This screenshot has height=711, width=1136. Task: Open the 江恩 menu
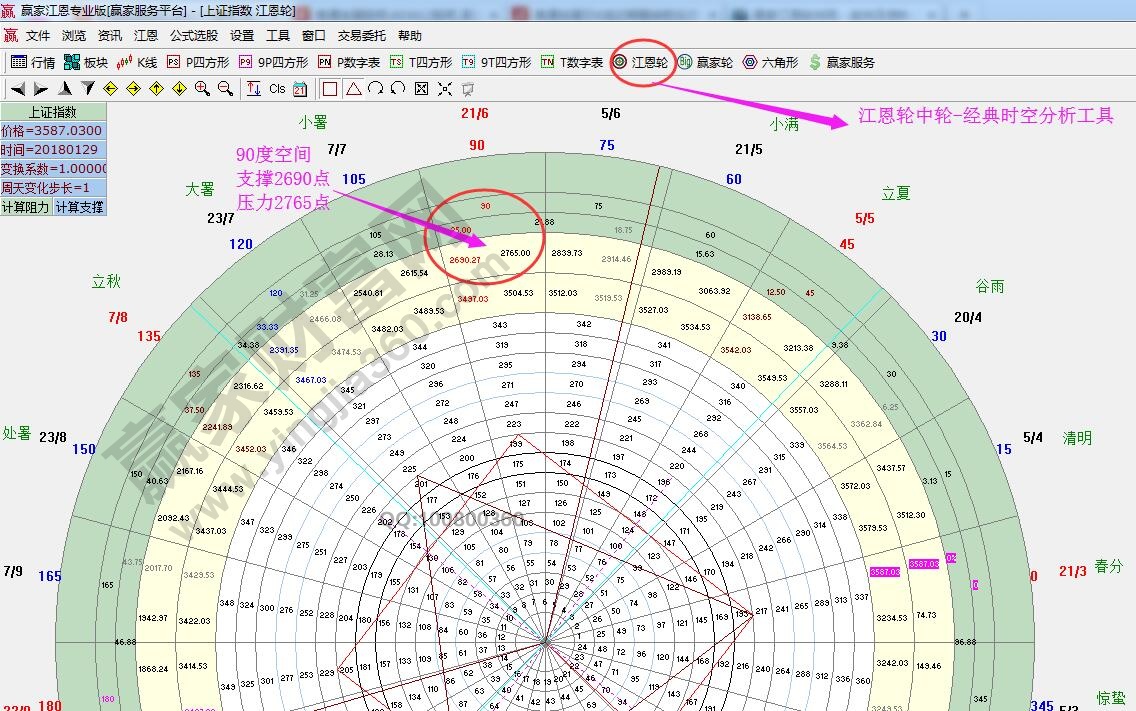146,34
